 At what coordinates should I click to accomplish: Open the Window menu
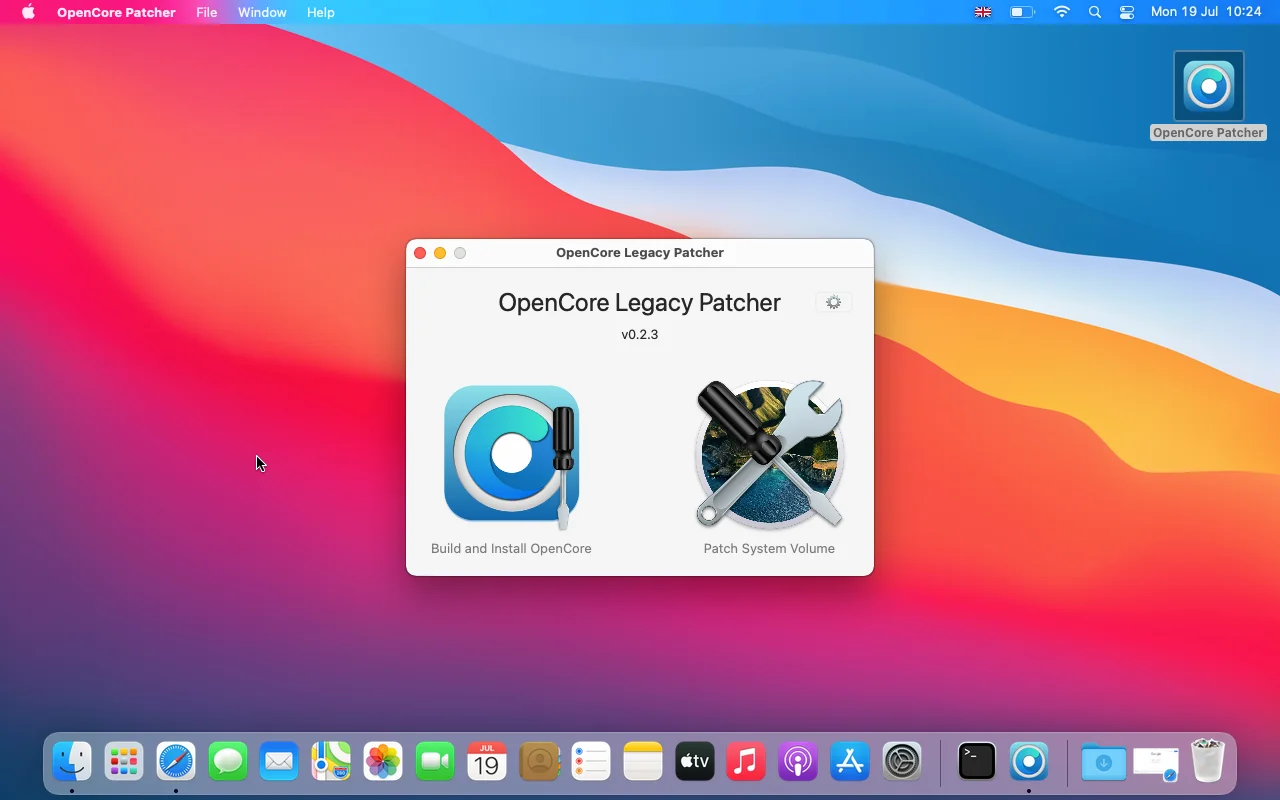tap(262, 12)
